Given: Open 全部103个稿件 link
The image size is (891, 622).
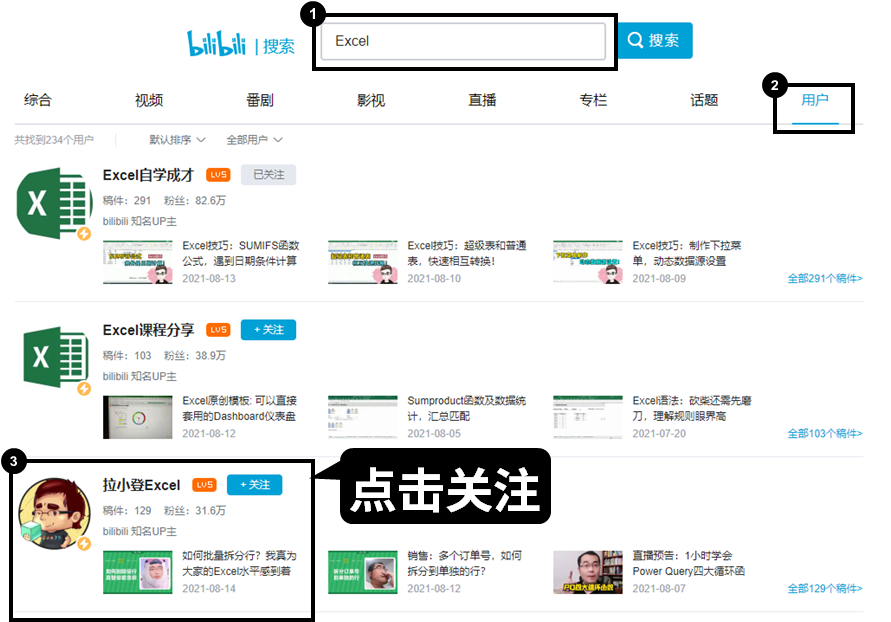Looking at the screenshot, I should (825, 433).
